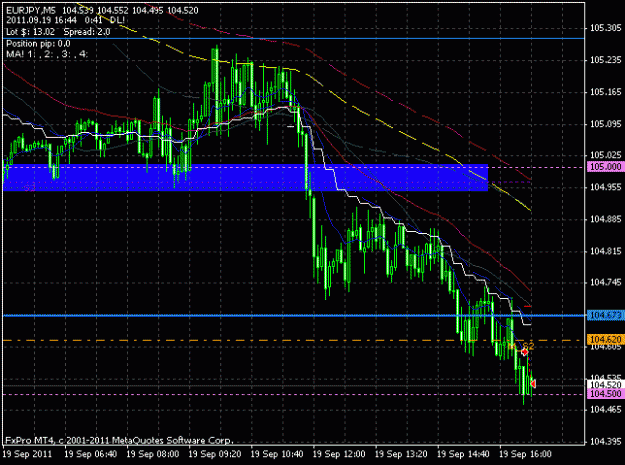Click the 104.815 price scale value
The height and width of the screenshot is (465, 625).
pyautogui.click(x=605, y=251)
